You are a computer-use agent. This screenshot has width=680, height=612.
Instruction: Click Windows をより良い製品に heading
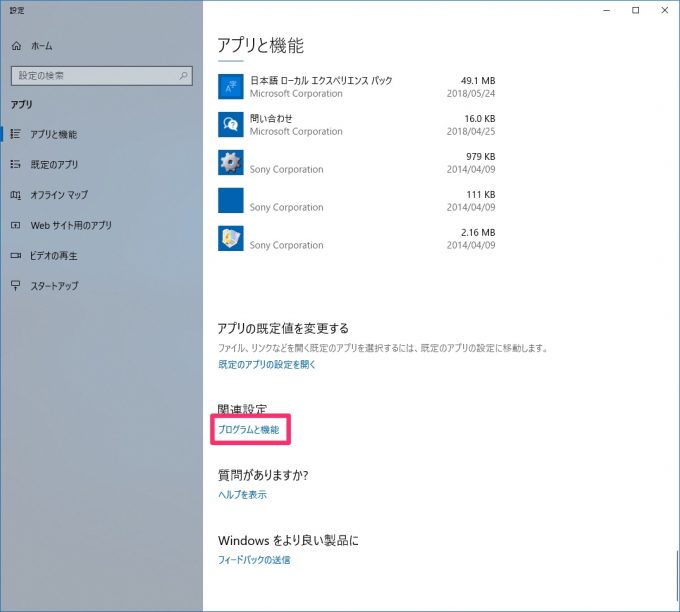288,540
